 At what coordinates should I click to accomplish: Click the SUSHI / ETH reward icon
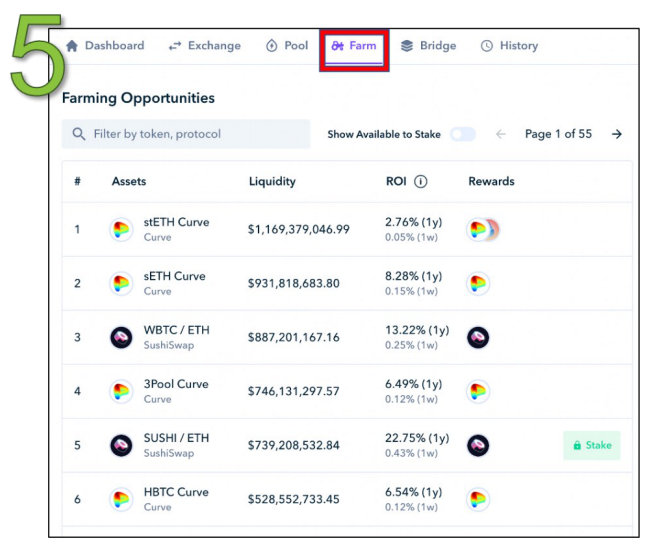tap(478, 445)
